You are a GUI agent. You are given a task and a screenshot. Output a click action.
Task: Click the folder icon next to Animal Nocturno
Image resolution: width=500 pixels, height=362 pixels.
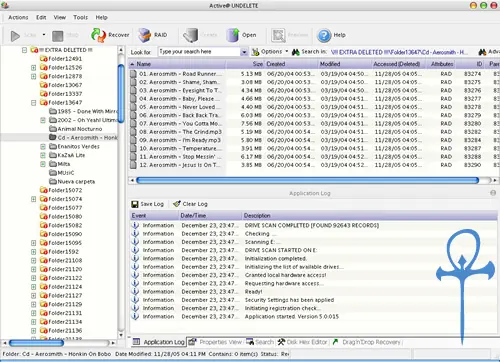53,129
